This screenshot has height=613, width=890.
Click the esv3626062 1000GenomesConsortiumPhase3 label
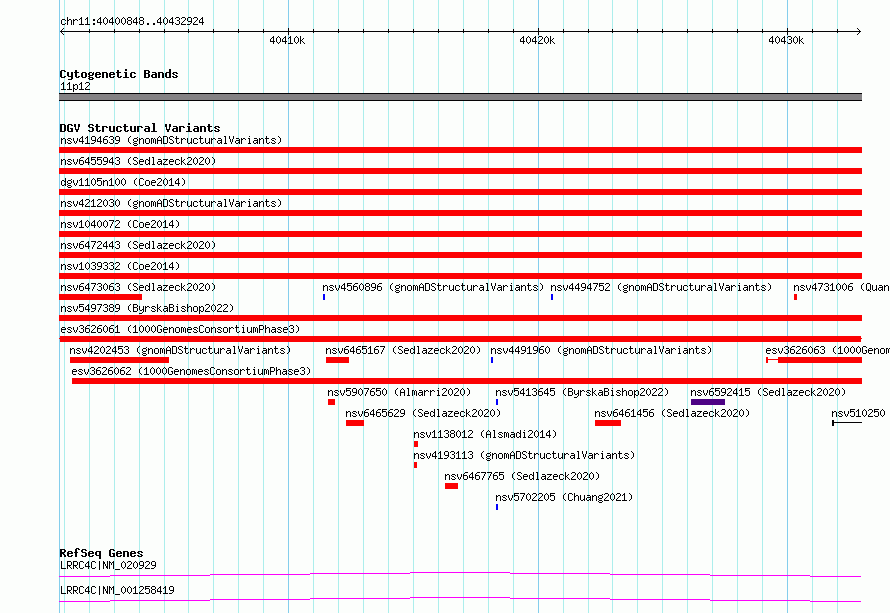191,371
